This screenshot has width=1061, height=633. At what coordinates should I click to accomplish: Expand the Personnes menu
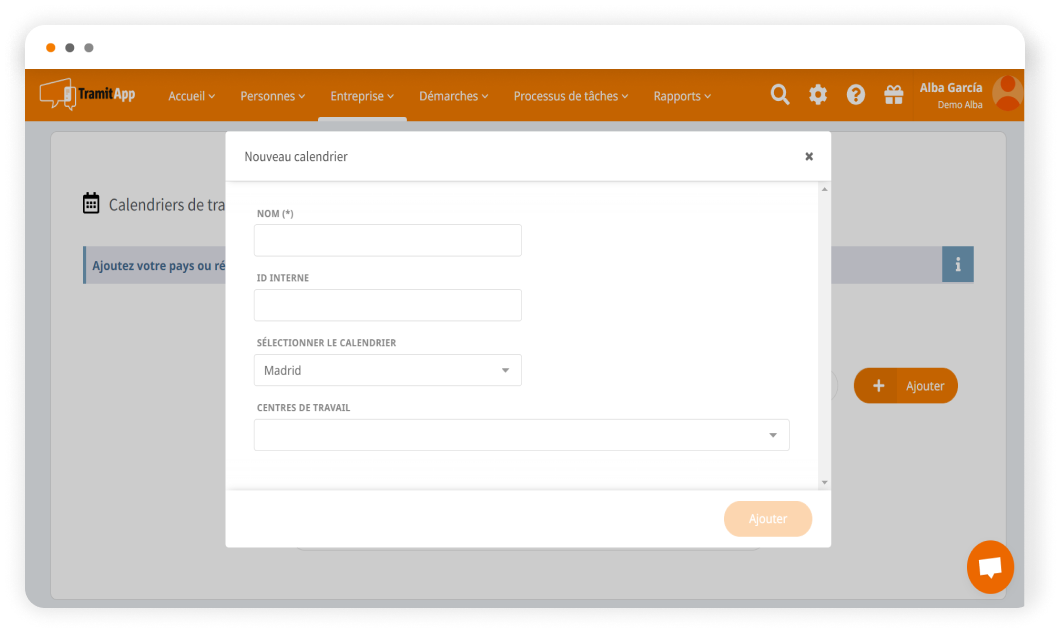click(273, 96)
